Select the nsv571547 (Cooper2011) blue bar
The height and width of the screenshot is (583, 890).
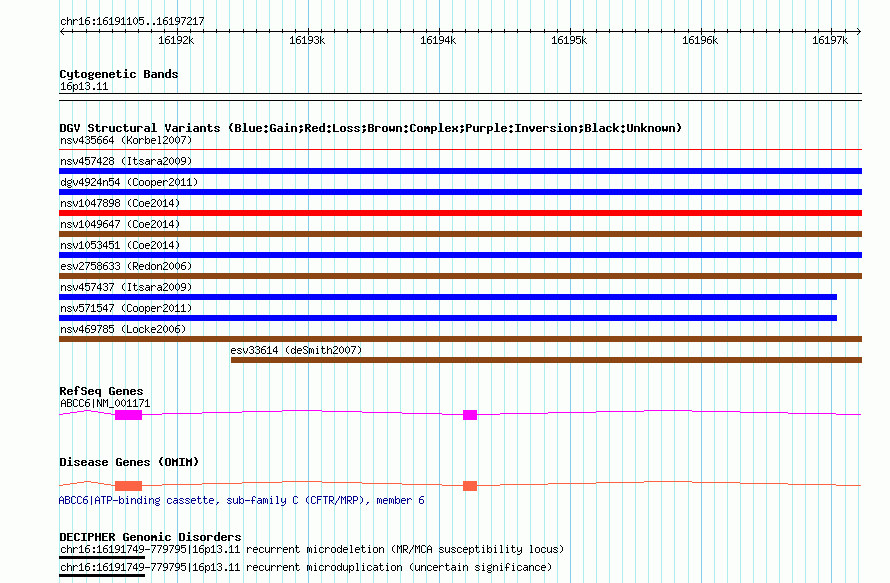tap(448, 318)
